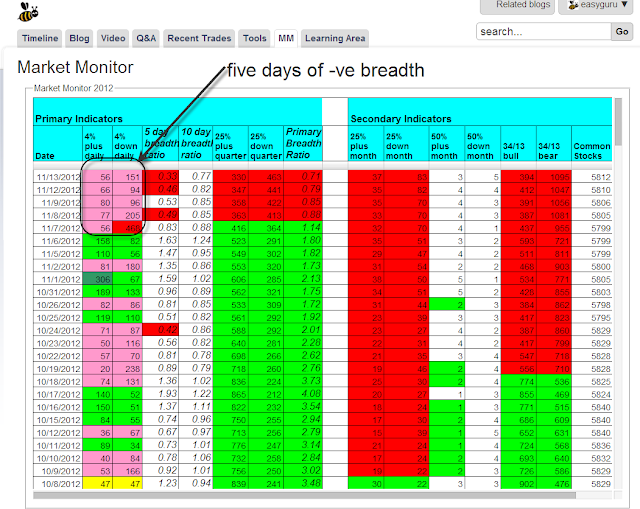Viewport: 640px width, 509px height.
Task: Focus the search input field
Action: (544, 31)
